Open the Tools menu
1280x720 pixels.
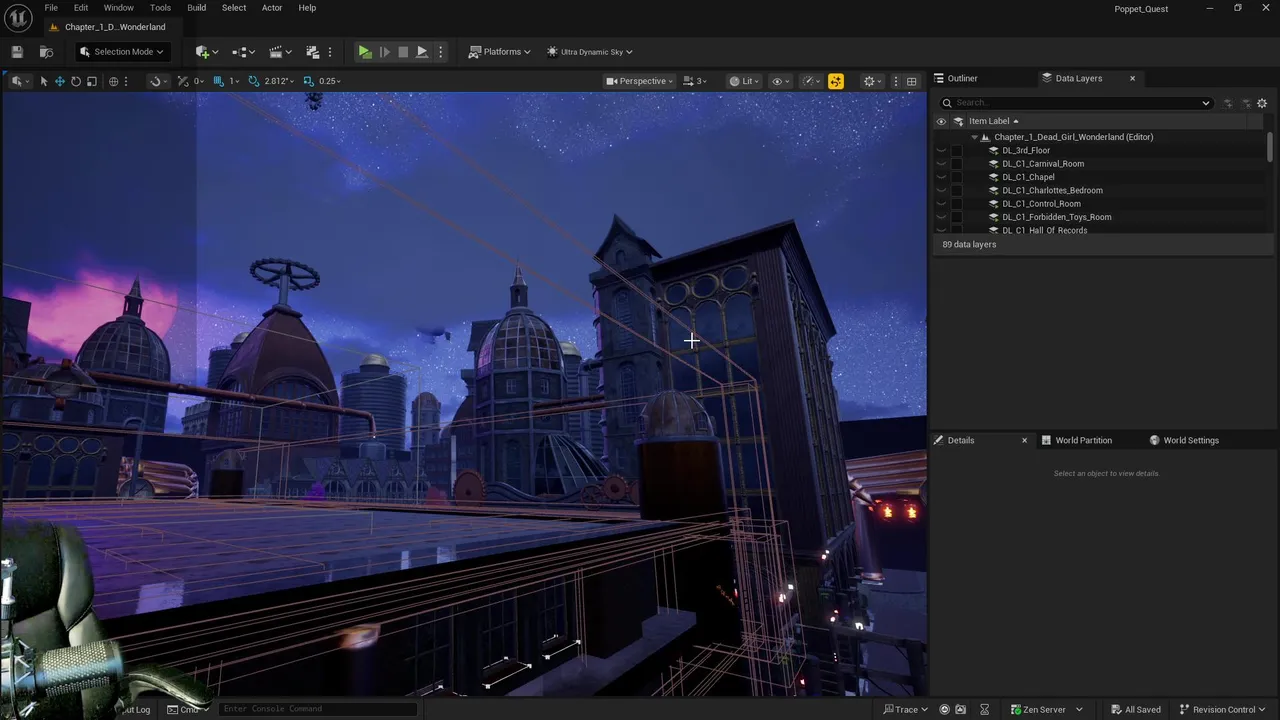pos(160,8)
